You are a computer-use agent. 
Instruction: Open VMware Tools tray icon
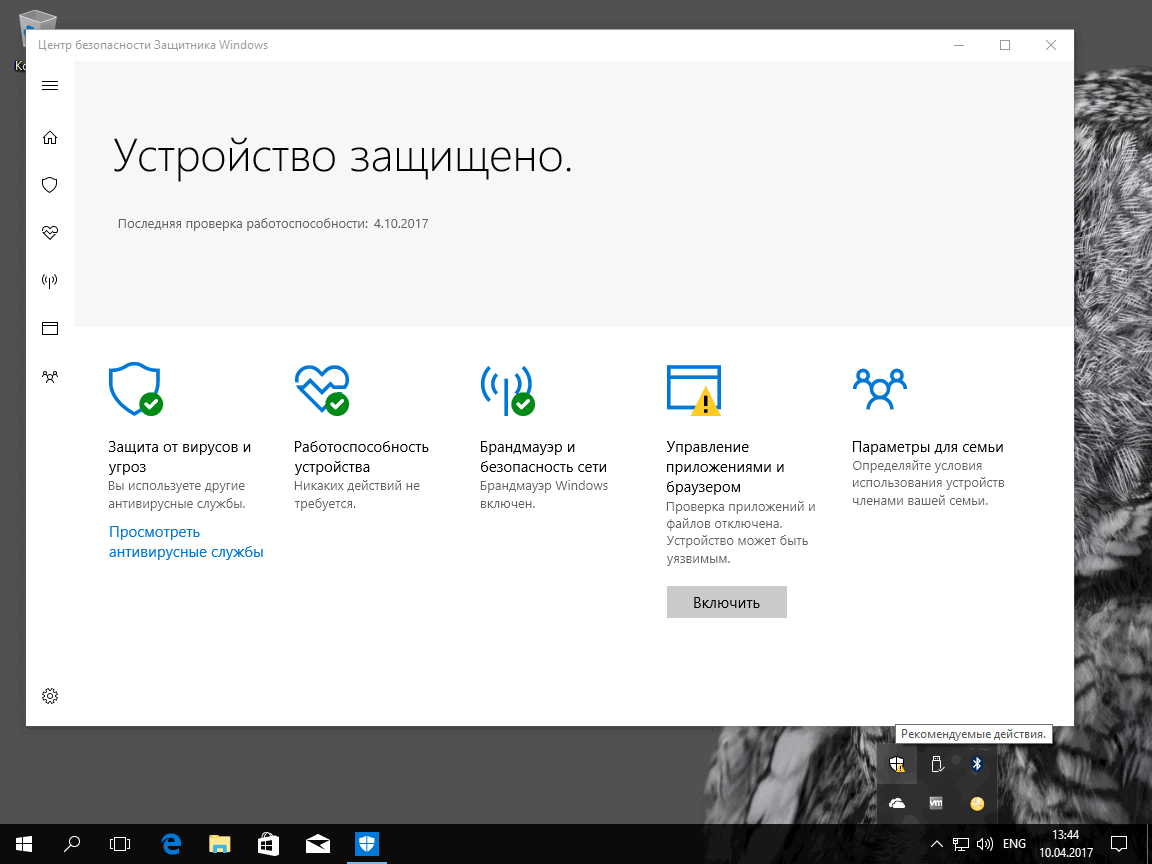pos(935,801)
